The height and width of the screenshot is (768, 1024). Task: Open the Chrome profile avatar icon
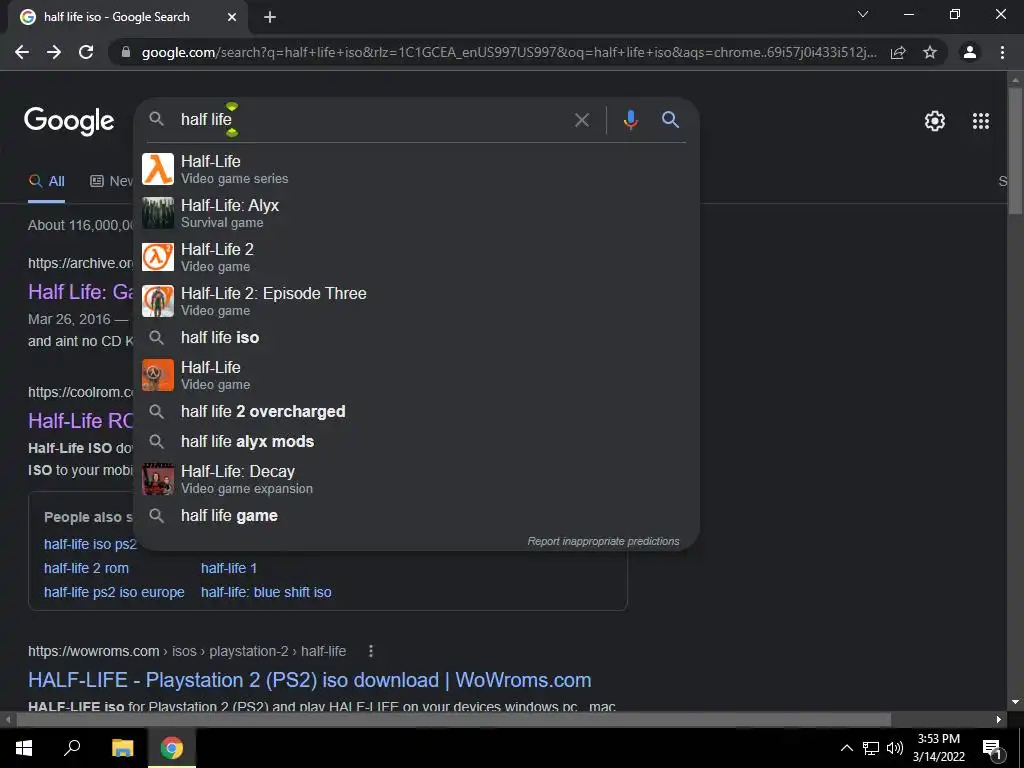click(970, 52)
